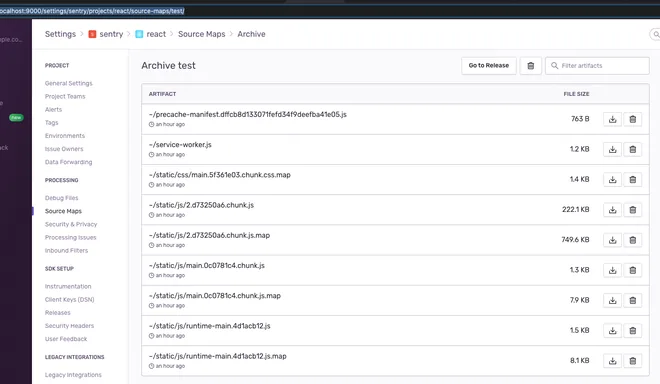Download runtime-main.4d1acb12.js (1.5 KB)
The width and height of the screenshot is (660, 384).
[x=612, y=331]
